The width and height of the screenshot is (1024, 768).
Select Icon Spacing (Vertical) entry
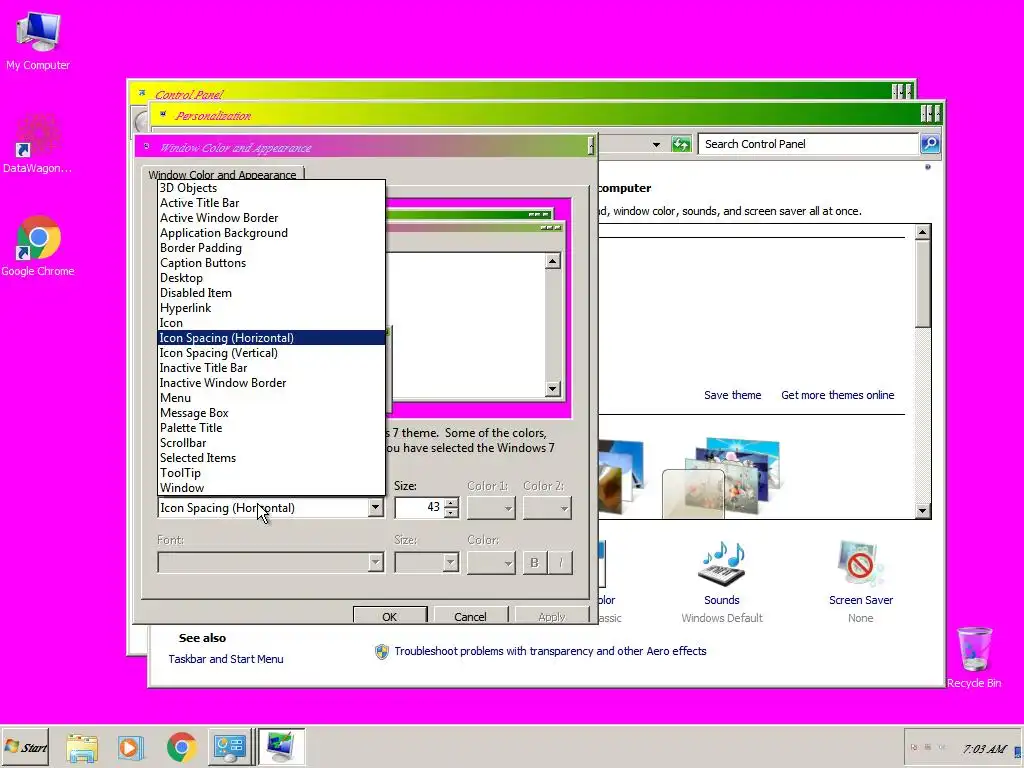click(x=272, y=353)
